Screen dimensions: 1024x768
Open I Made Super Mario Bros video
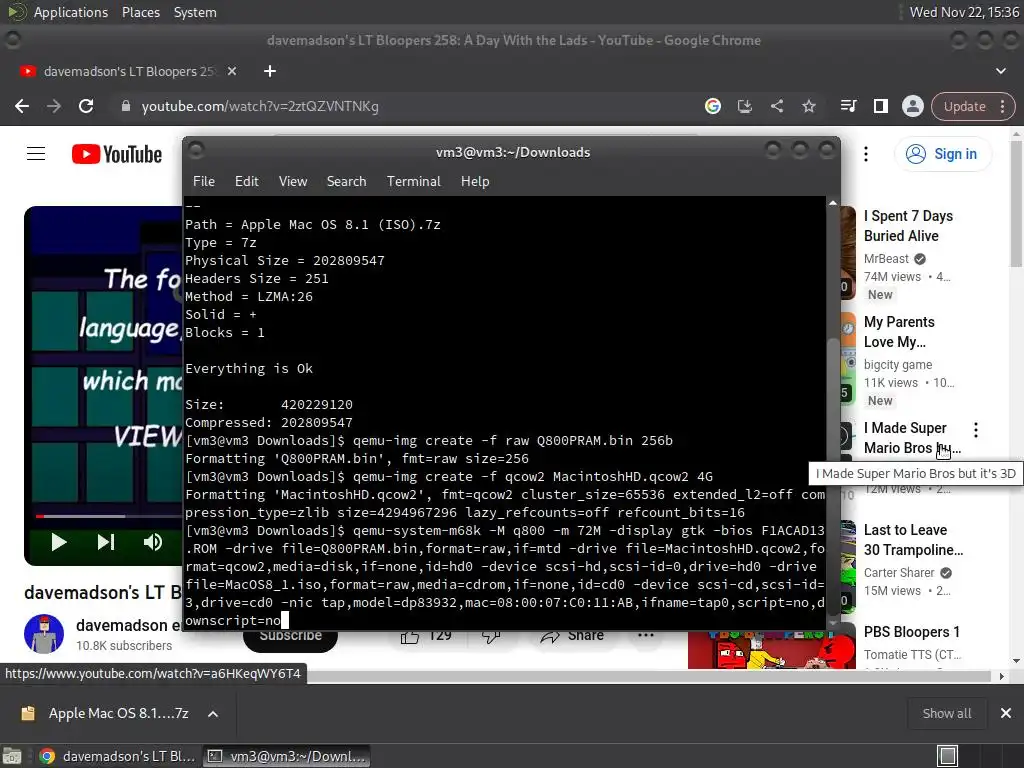[x=912, y=438]
